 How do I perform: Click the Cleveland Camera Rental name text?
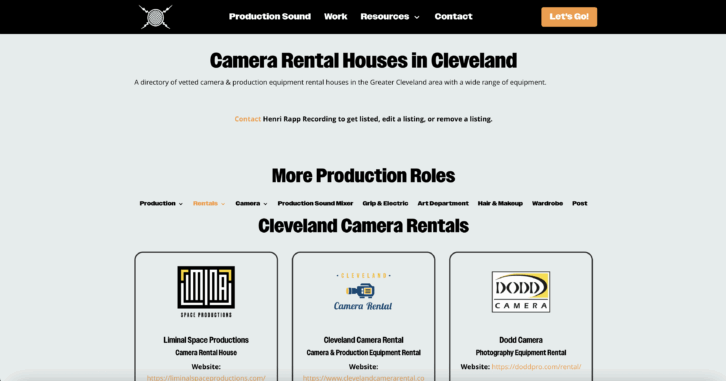pyautogui.click(x=363, y=340)
